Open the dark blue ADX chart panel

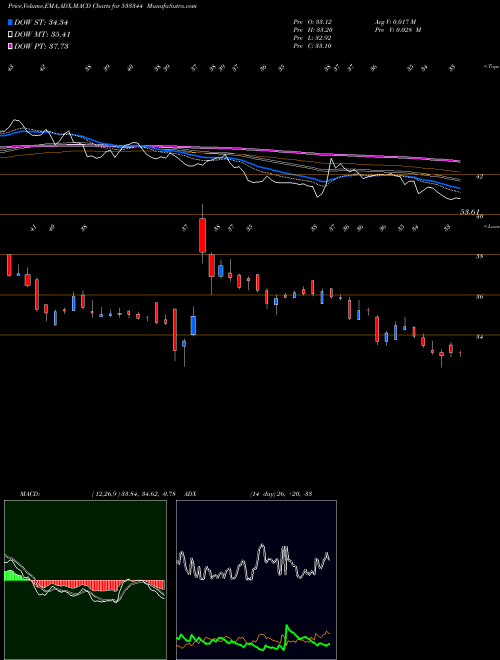[256, 580]
